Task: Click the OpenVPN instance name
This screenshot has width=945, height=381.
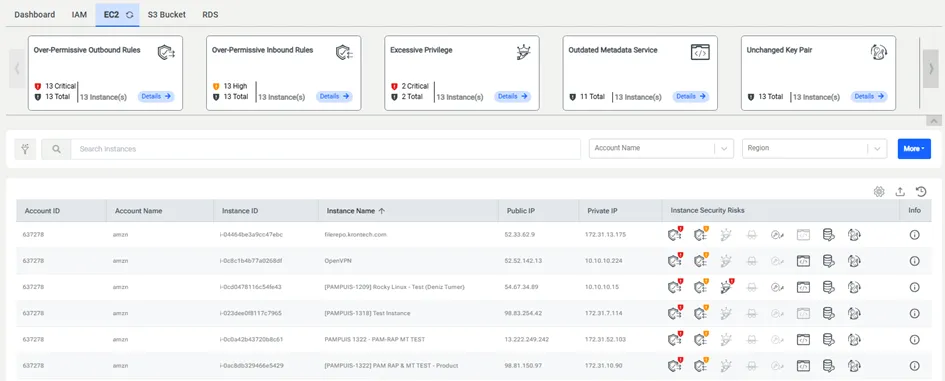Action: point(339,261)
